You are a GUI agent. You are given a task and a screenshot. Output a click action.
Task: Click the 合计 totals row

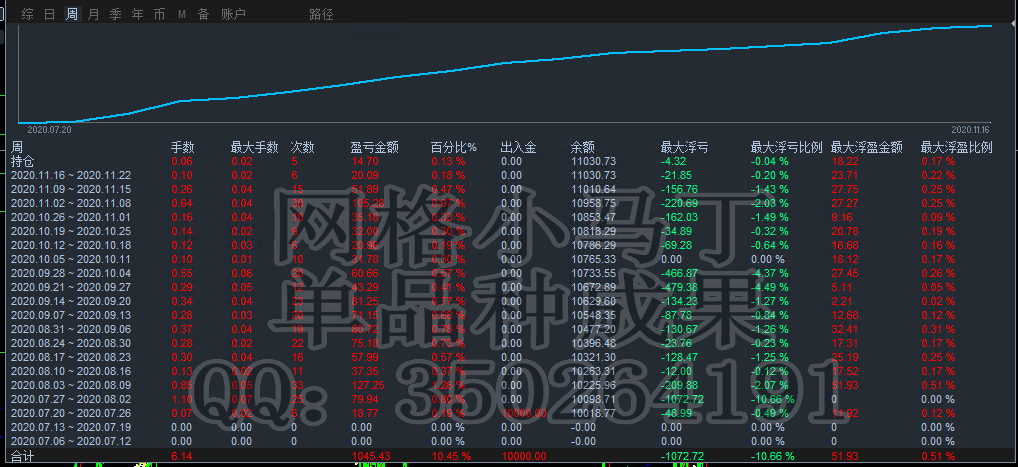pyautogui.click(x=22, y=456)
